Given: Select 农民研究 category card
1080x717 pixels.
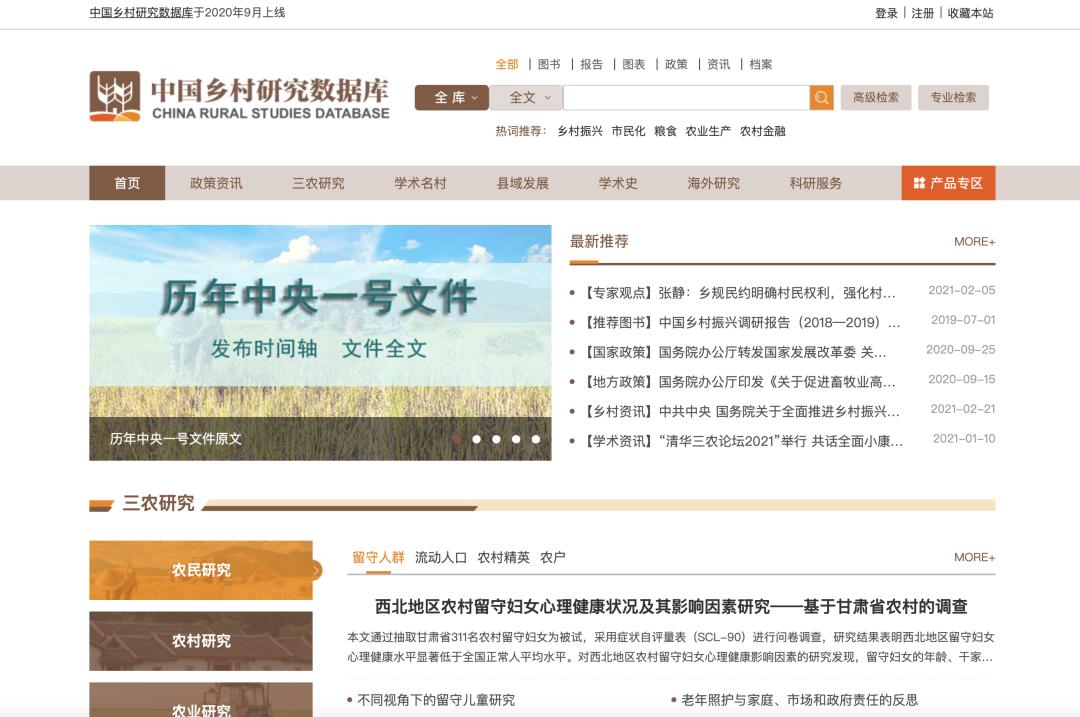Looking at the screenshot, I should (201, 570).
